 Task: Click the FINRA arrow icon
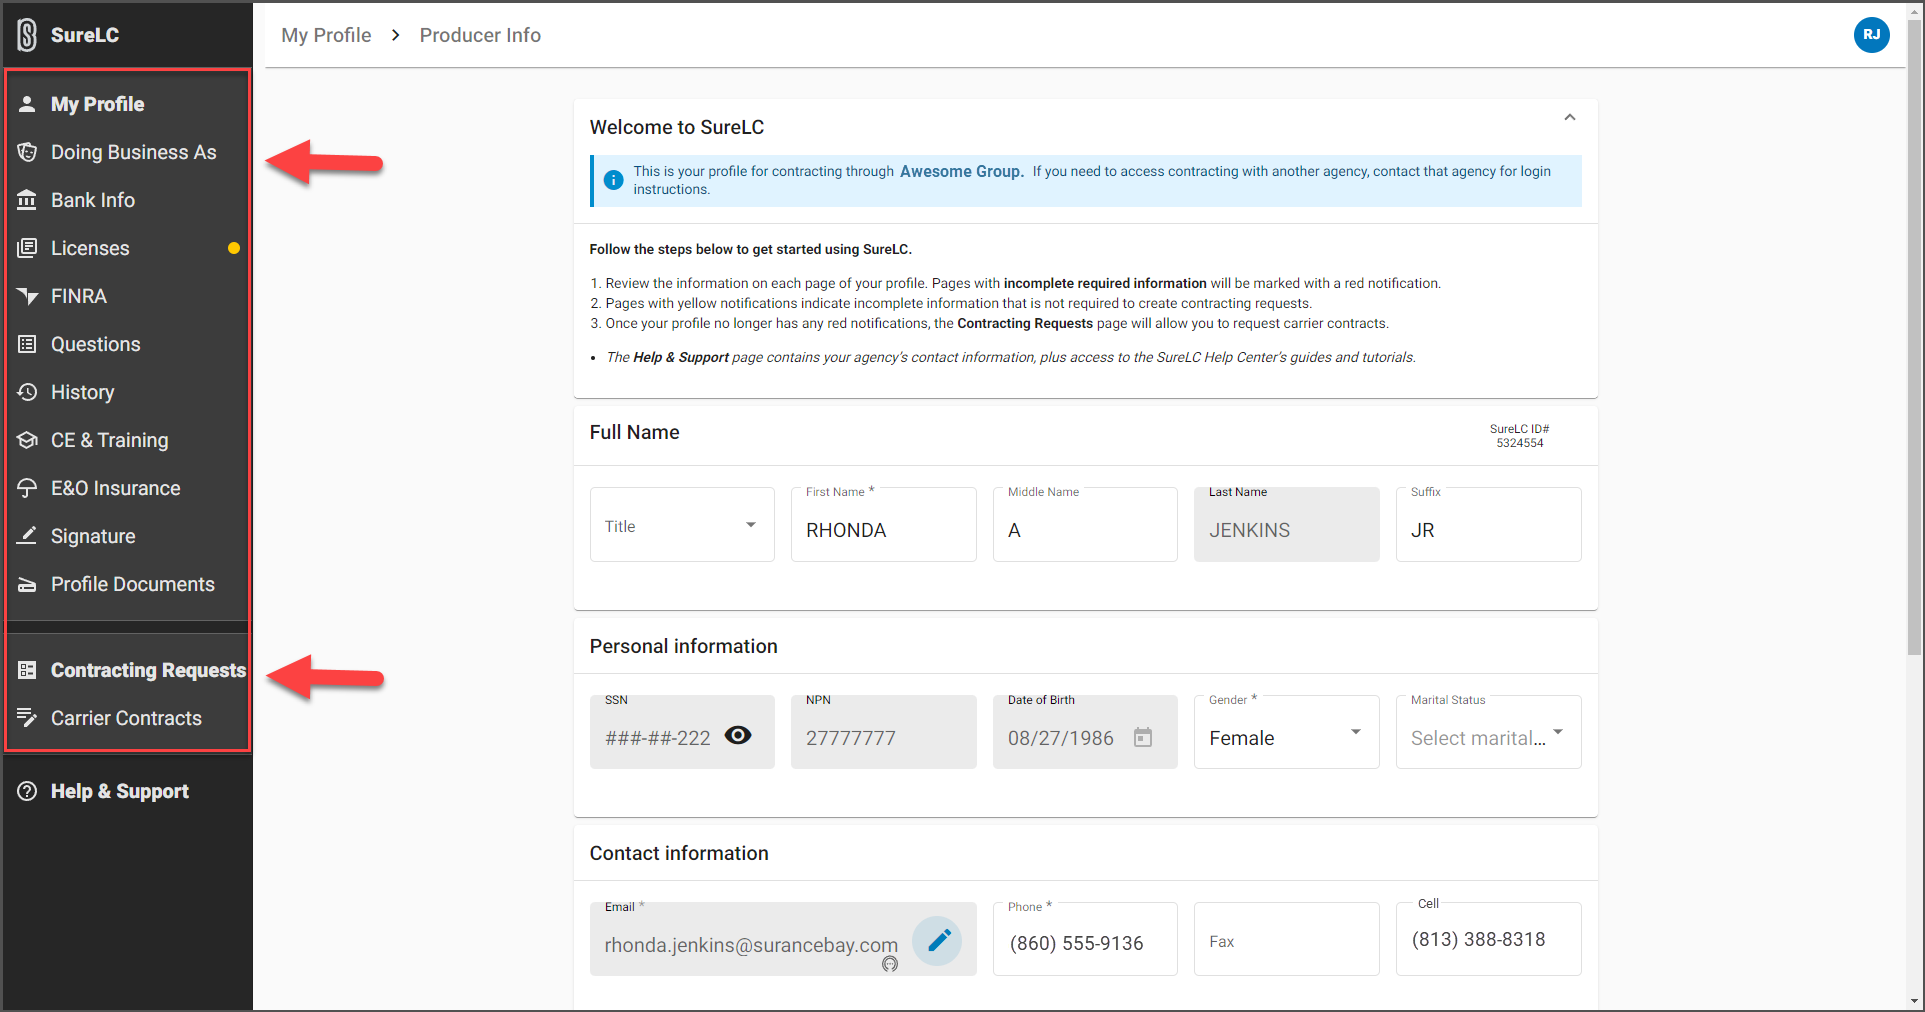coord(27,296)
